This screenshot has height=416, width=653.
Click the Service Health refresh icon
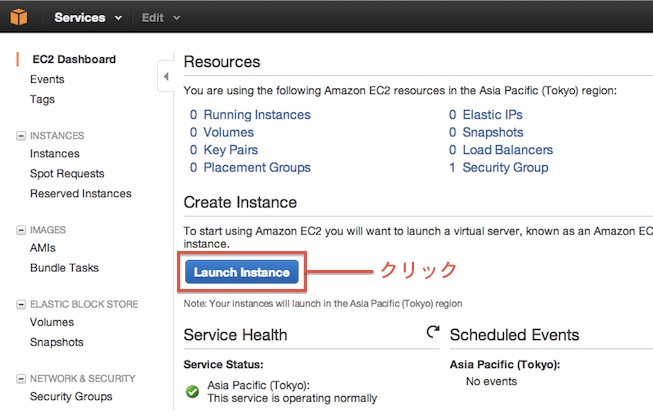[433, 332]
